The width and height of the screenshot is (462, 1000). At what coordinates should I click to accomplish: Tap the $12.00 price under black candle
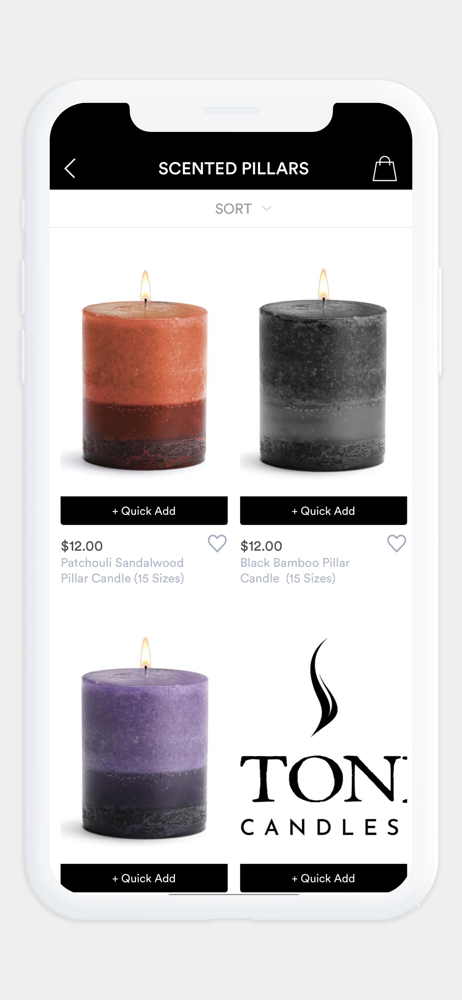pyautogui.click(x=261, y=546)
